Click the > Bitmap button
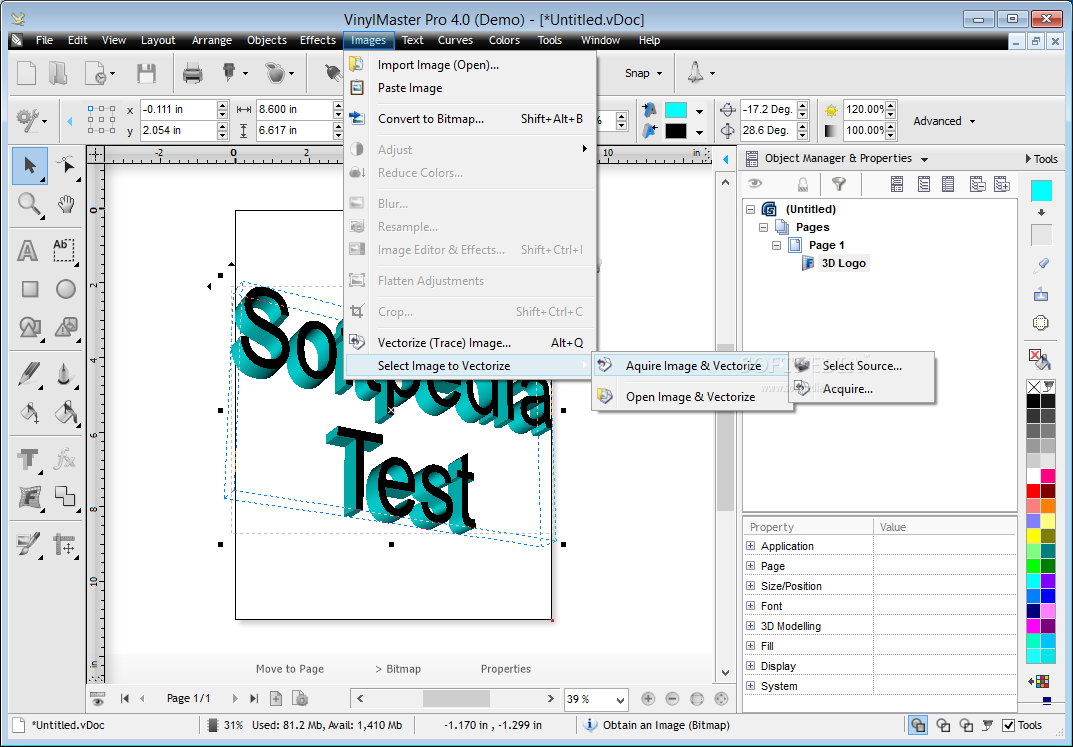 coord(398,669)
